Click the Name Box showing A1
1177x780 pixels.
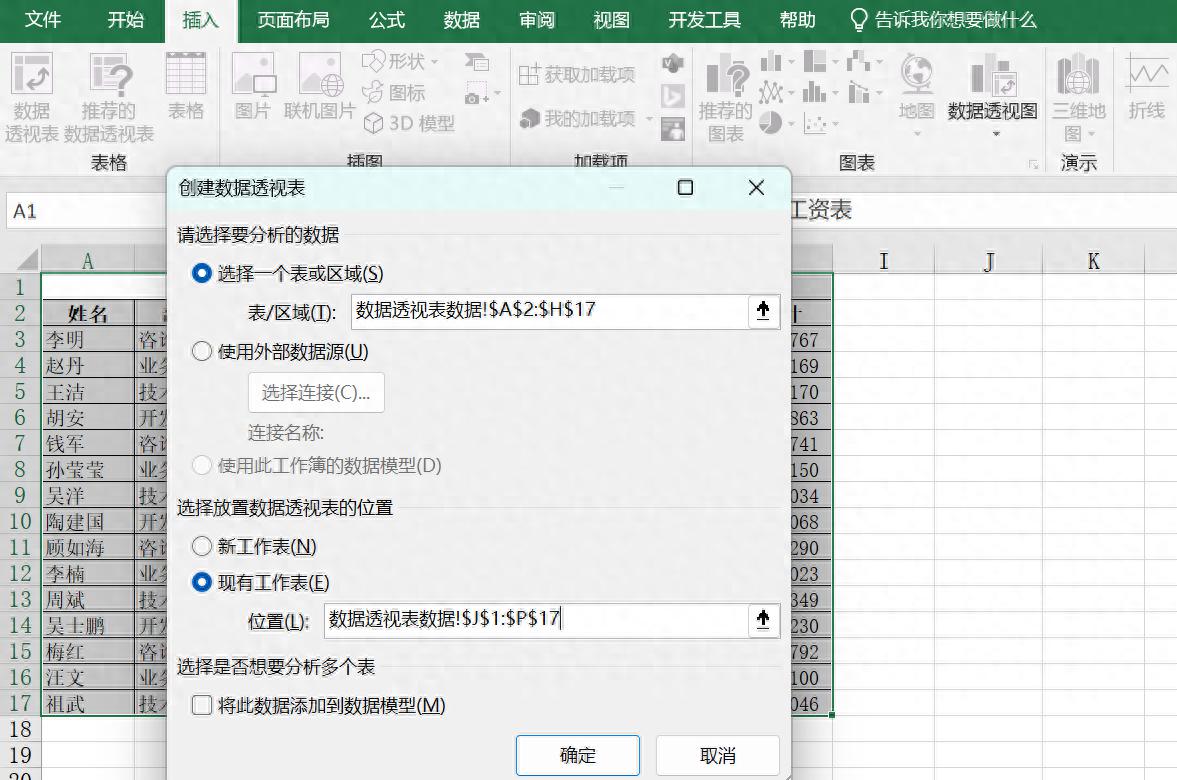(84, 211)
